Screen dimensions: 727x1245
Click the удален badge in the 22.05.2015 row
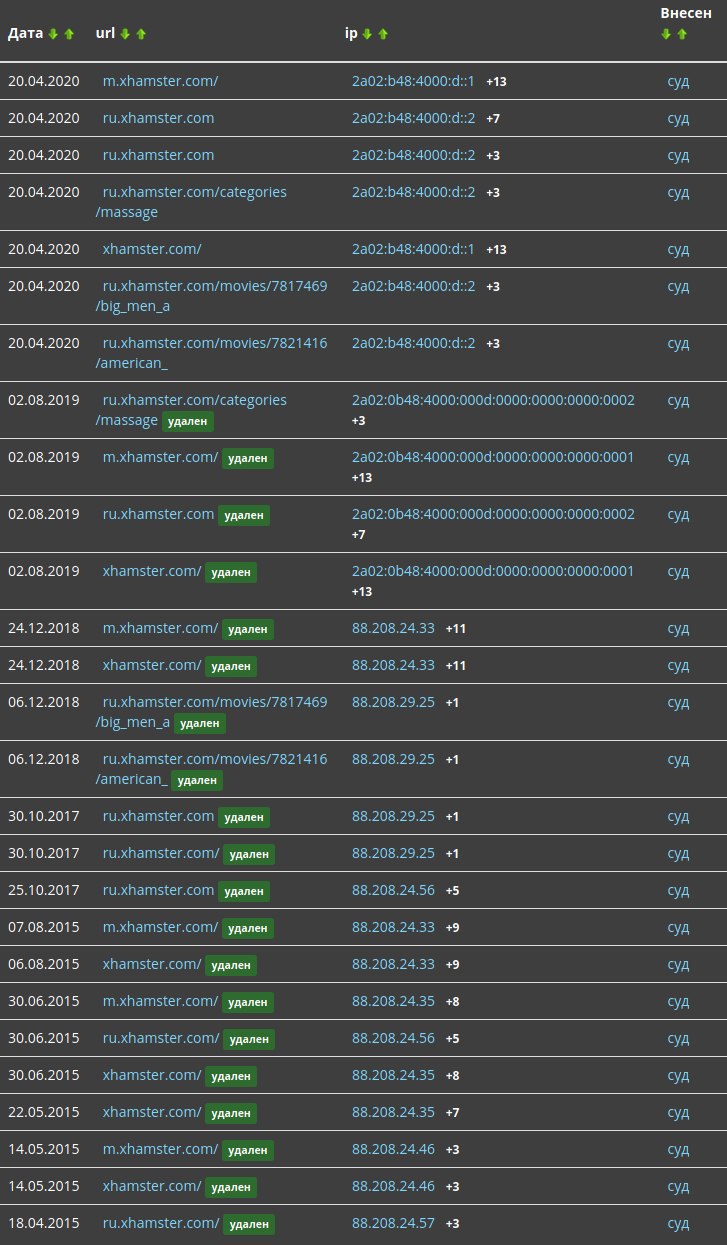click(x=231, y=1114)
